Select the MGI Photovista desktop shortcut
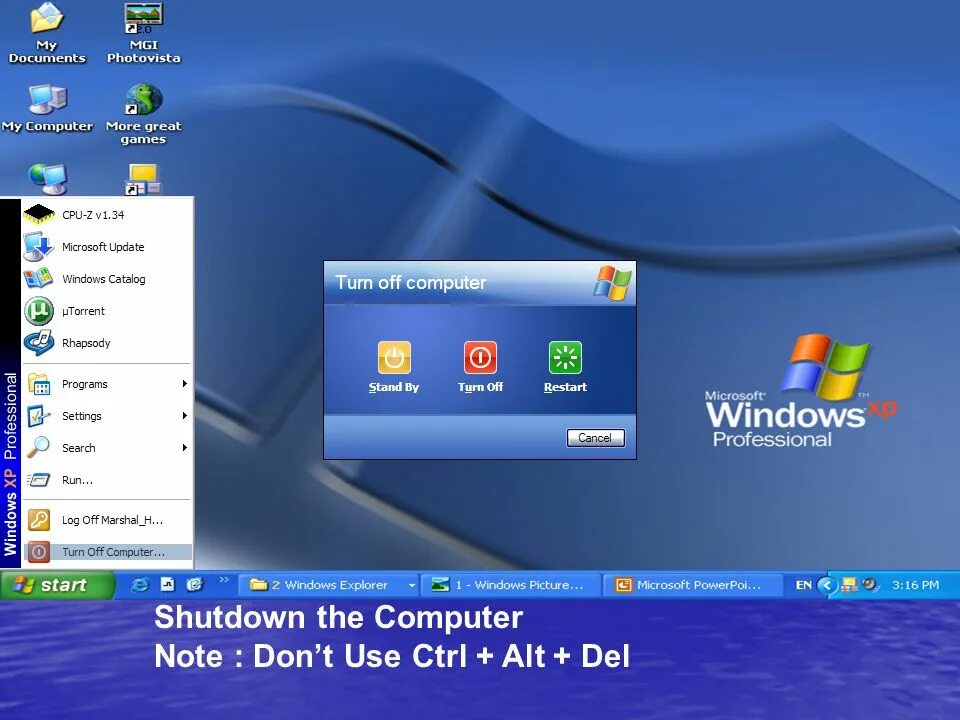The height and width of the screenshot is (720, 960). (144, 34)
